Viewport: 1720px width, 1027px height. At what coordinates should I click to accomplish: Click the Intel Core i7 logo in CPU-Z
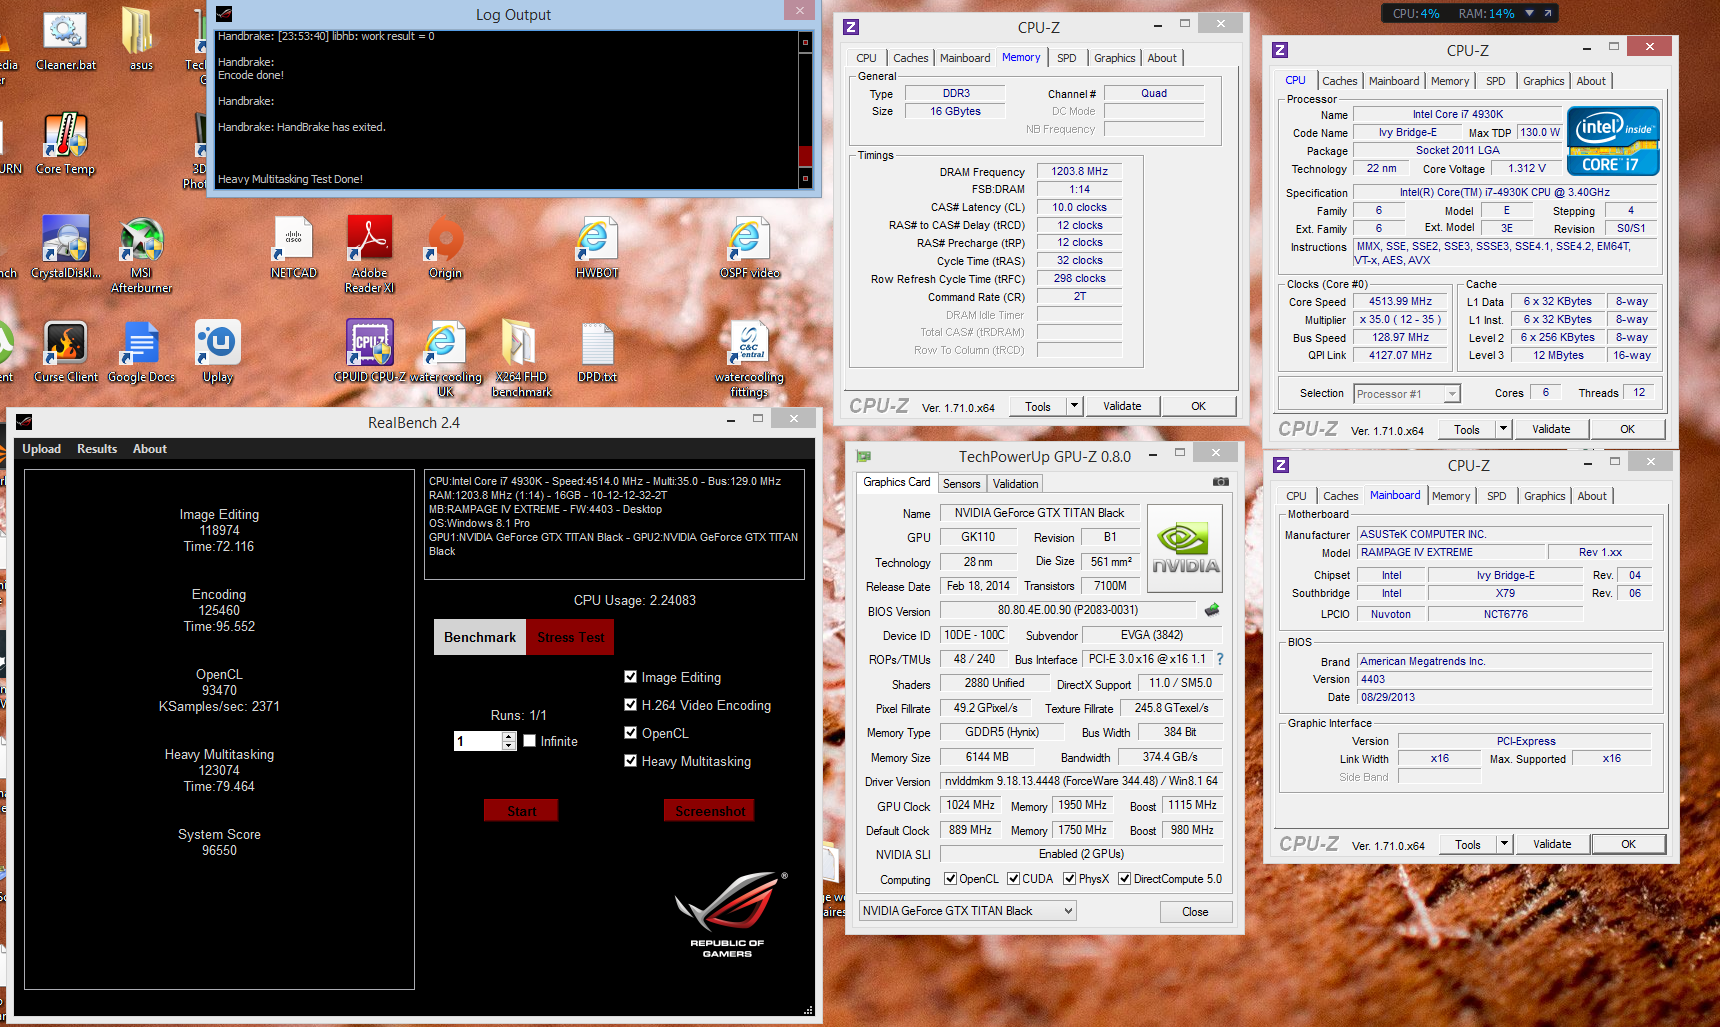pos(1613,141)
